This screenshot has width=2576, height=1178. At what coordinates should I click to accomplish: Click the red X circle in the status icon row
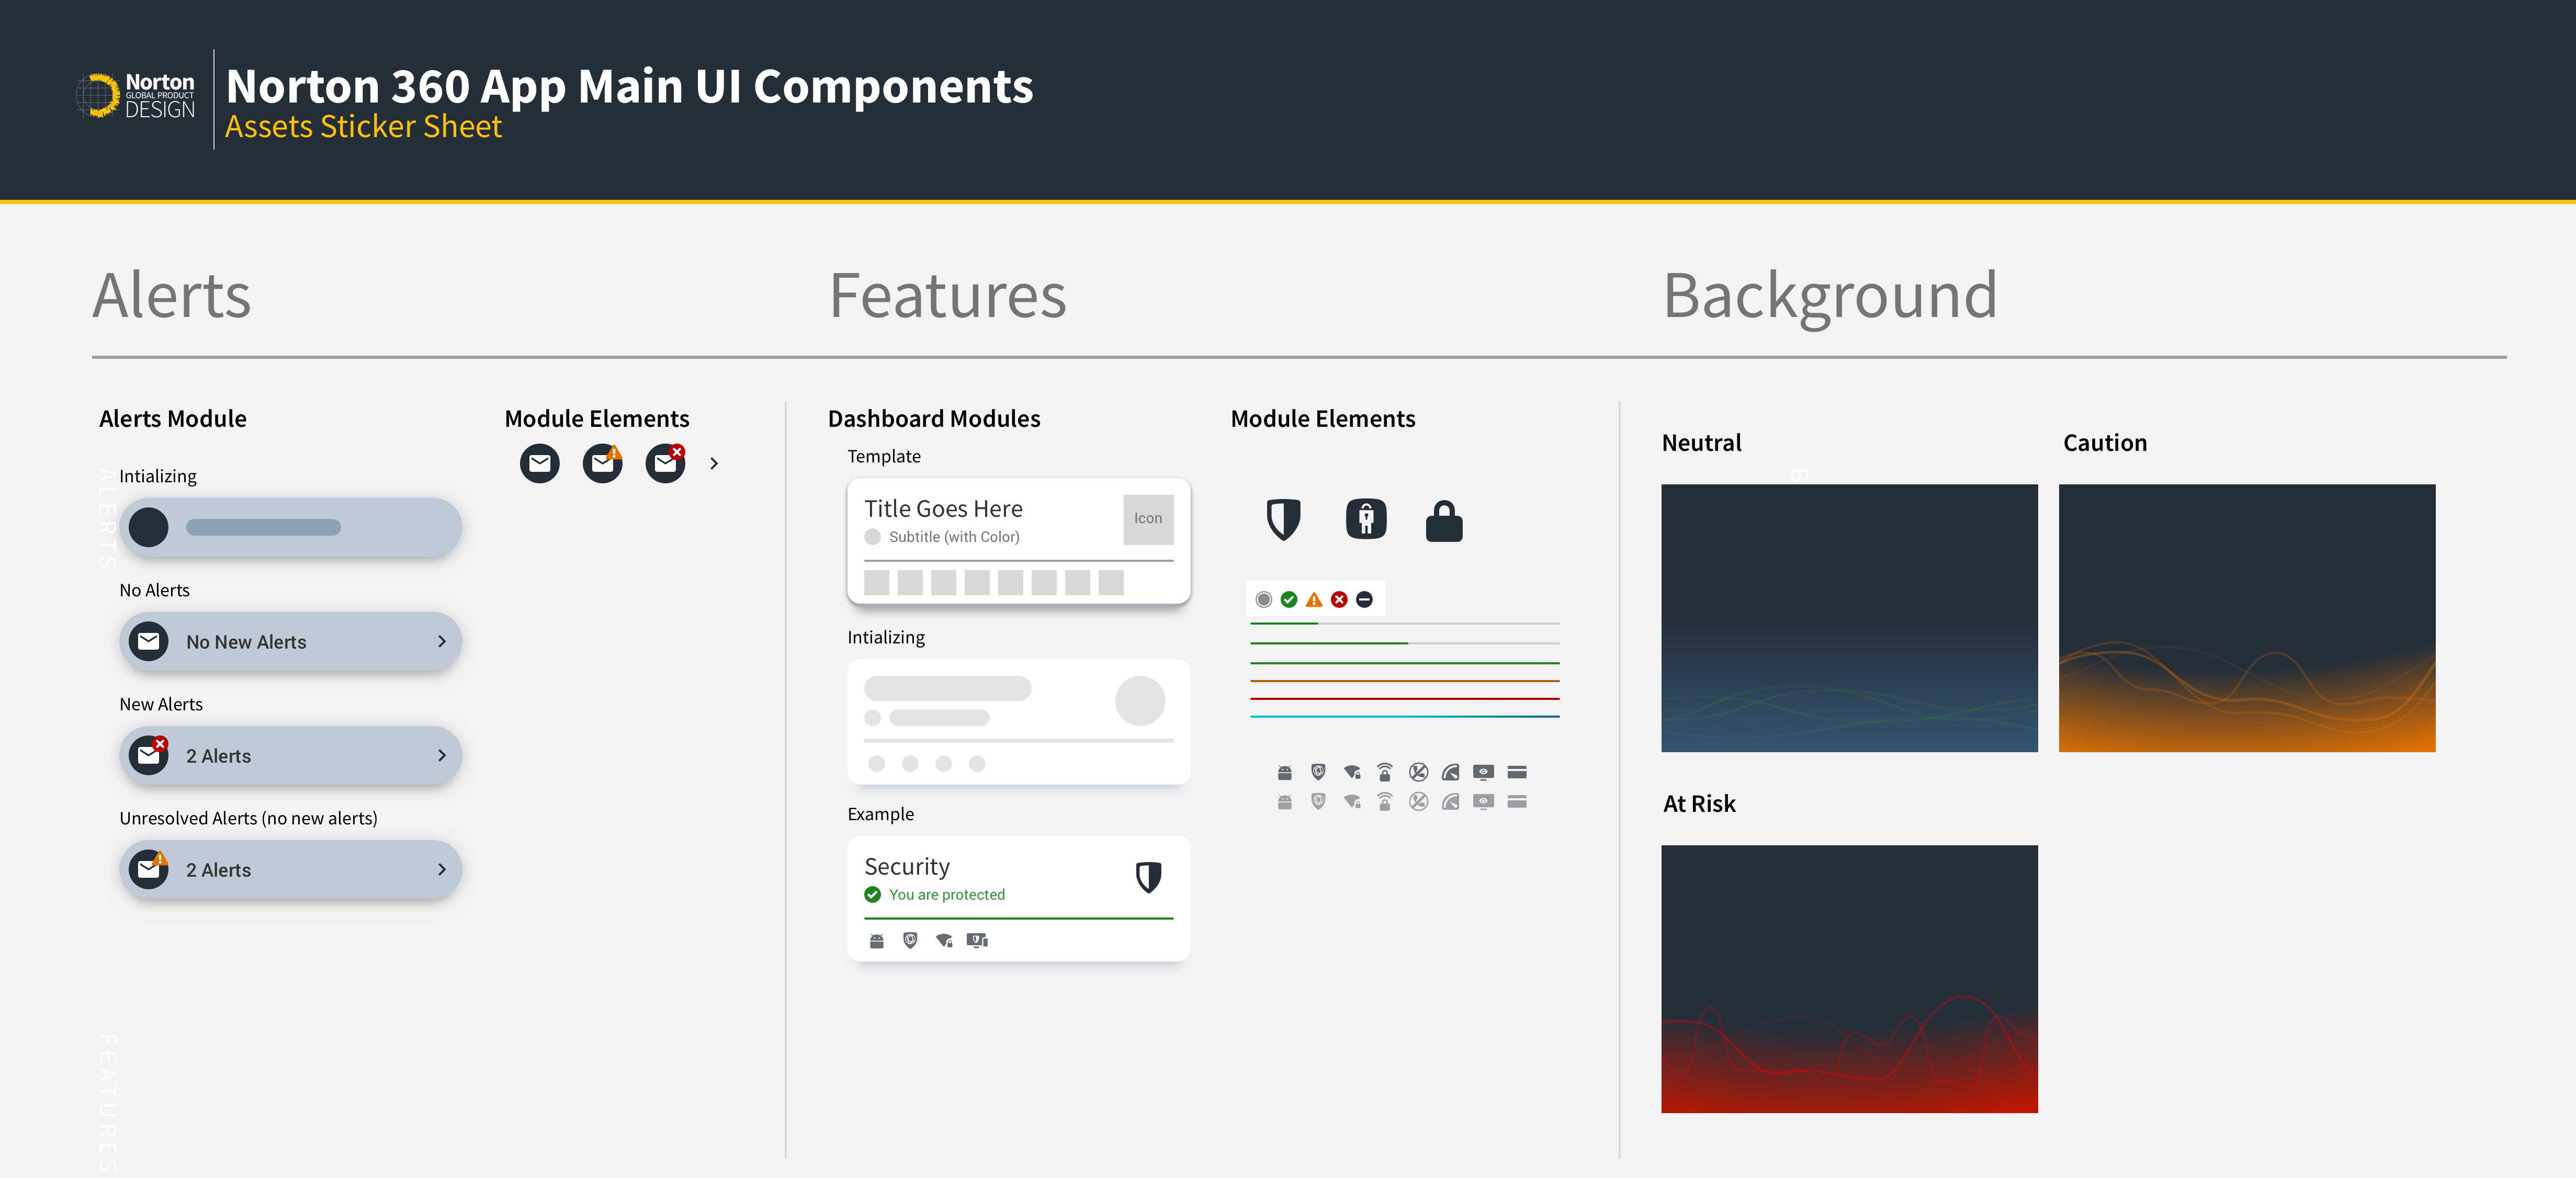pos(1339,600)
